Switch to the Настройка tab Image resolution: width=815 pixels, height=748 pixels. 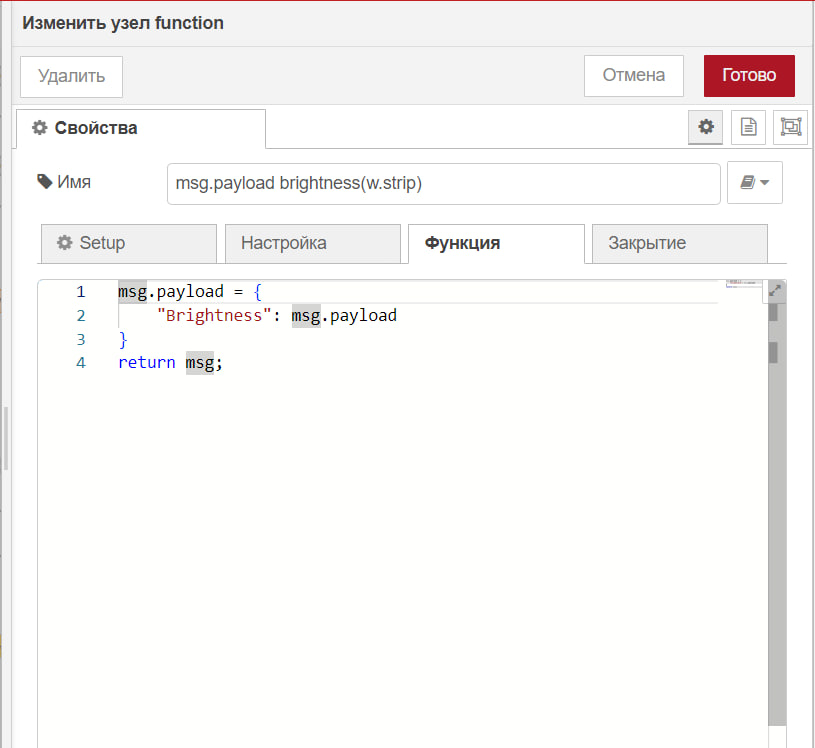point(312,243)
